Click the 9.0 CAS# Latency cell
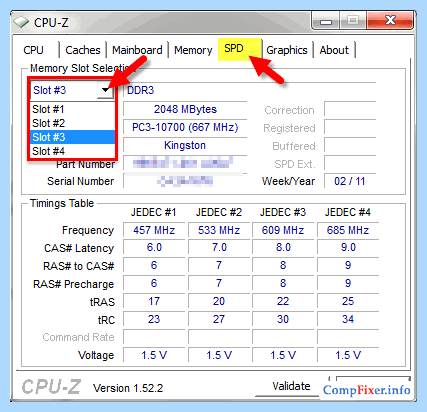 point(348,248)
